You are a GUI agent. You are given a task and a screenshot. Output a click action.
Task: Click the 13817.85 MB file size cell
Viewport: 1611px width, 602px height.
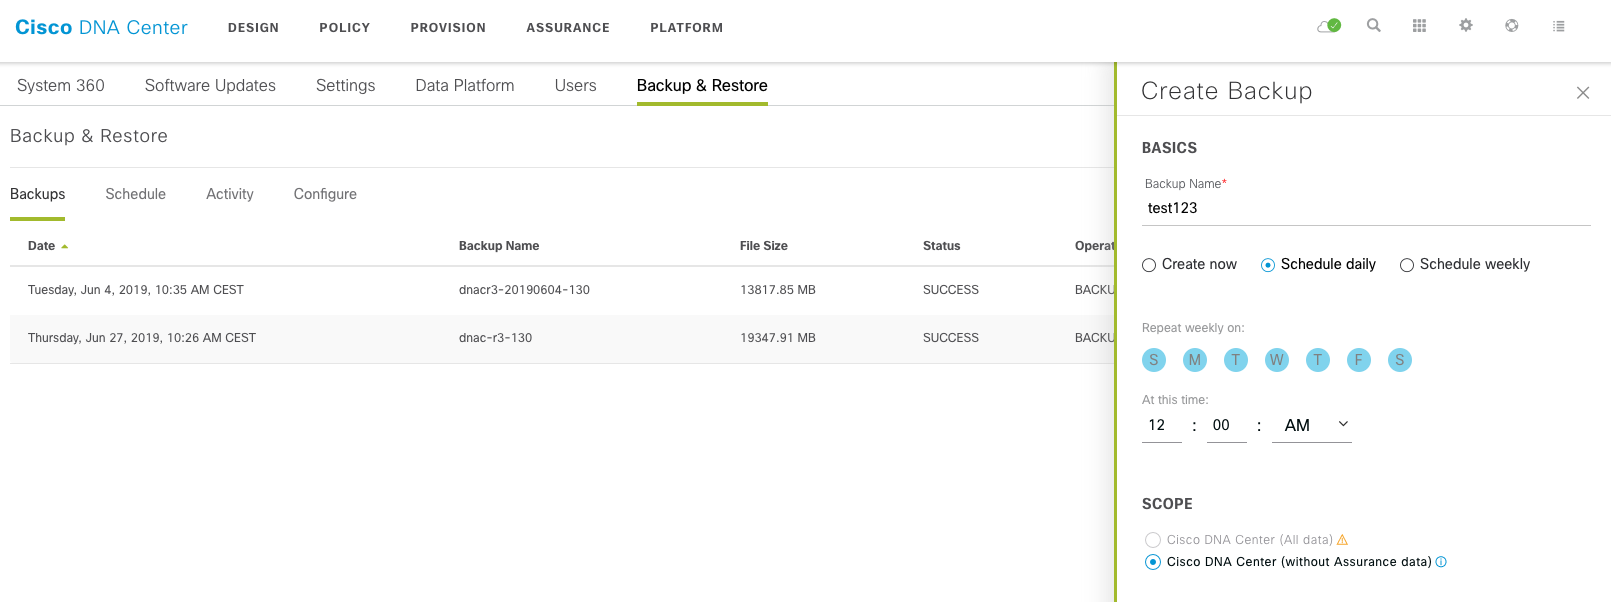point(778,290)
